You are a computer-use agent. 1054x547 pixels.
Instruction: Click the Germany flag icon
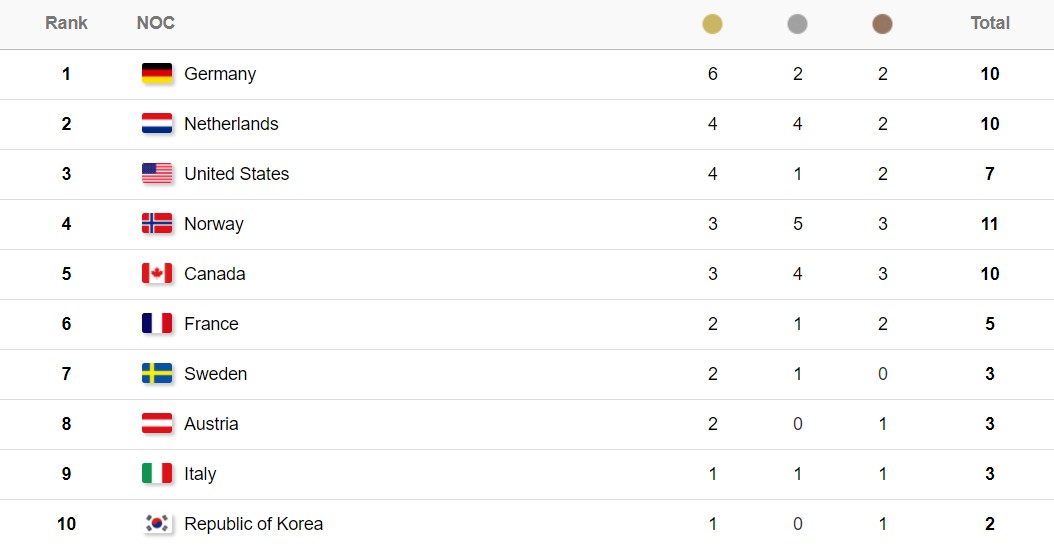click(x=157, y=74)
